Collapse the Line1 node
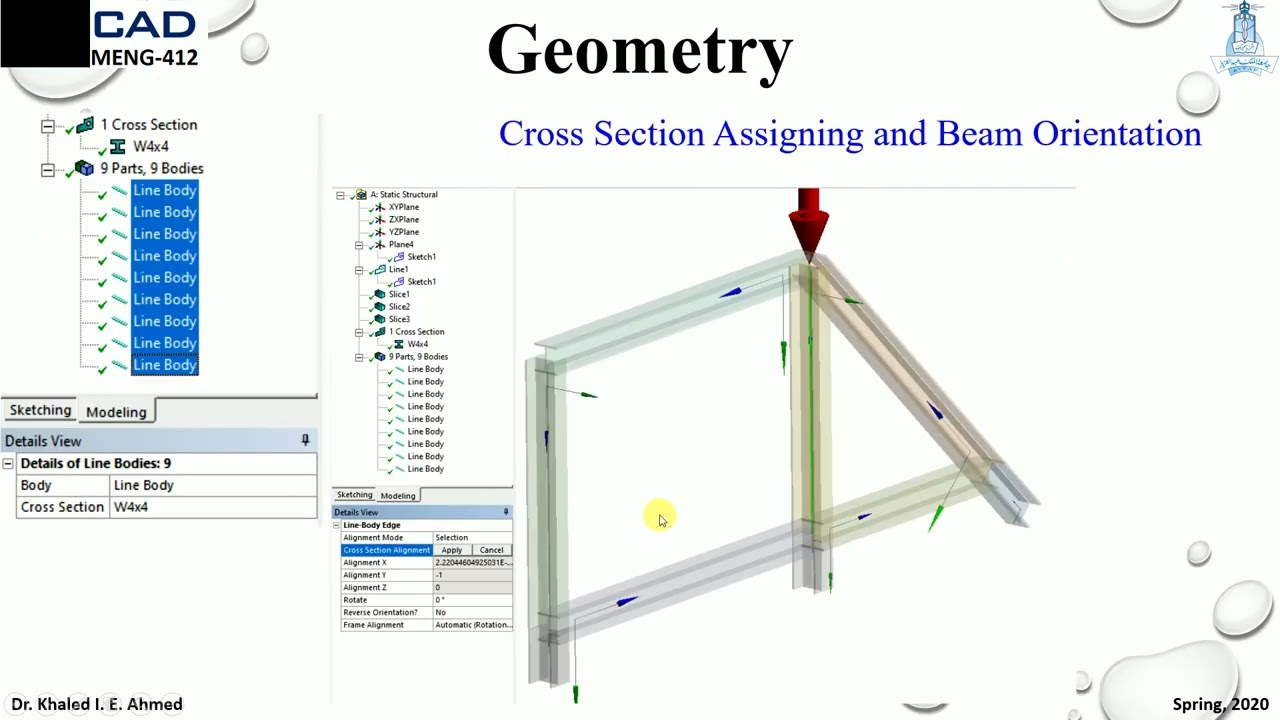Image resolution: width=1280 pixels, height=720 pixels. (x=358, y=270)
